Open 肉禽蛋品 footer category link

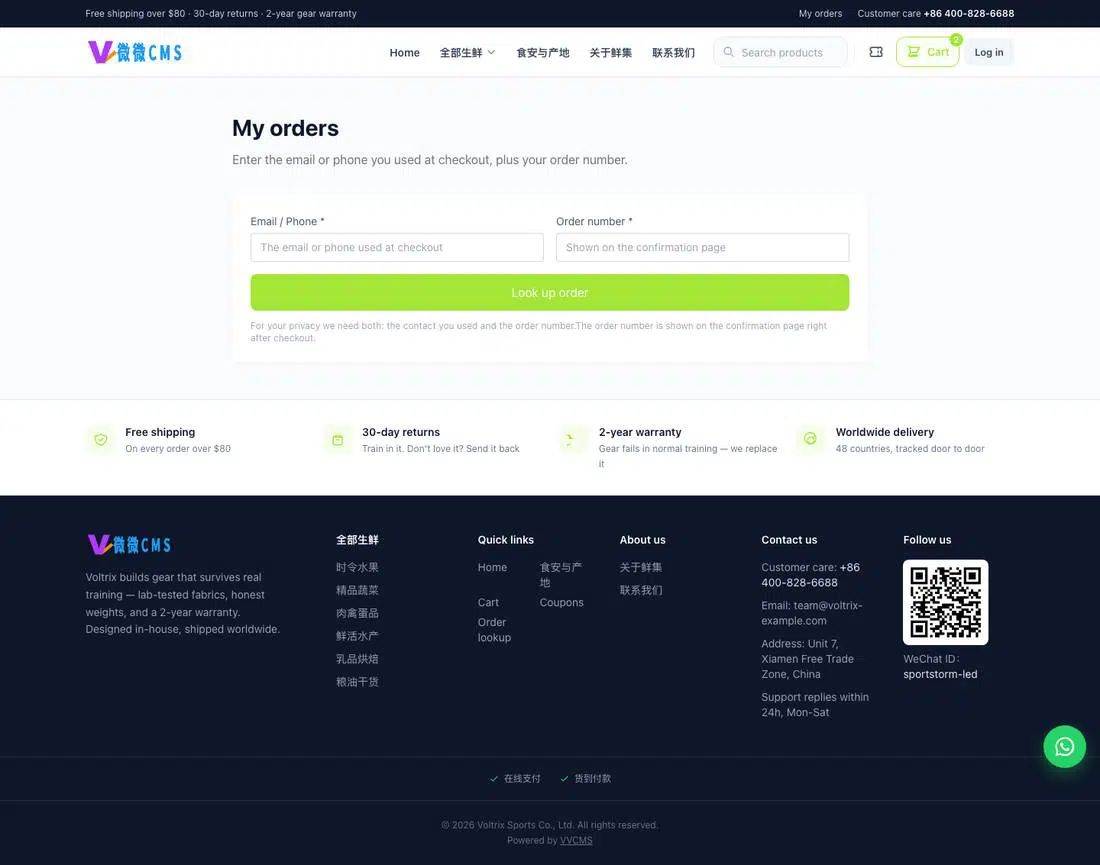point(357,613)
